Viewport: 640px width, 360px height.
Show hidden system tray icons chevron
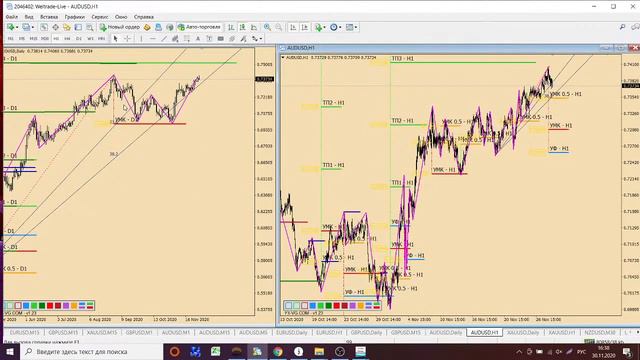pyautogui.click(x=519, y=351)
